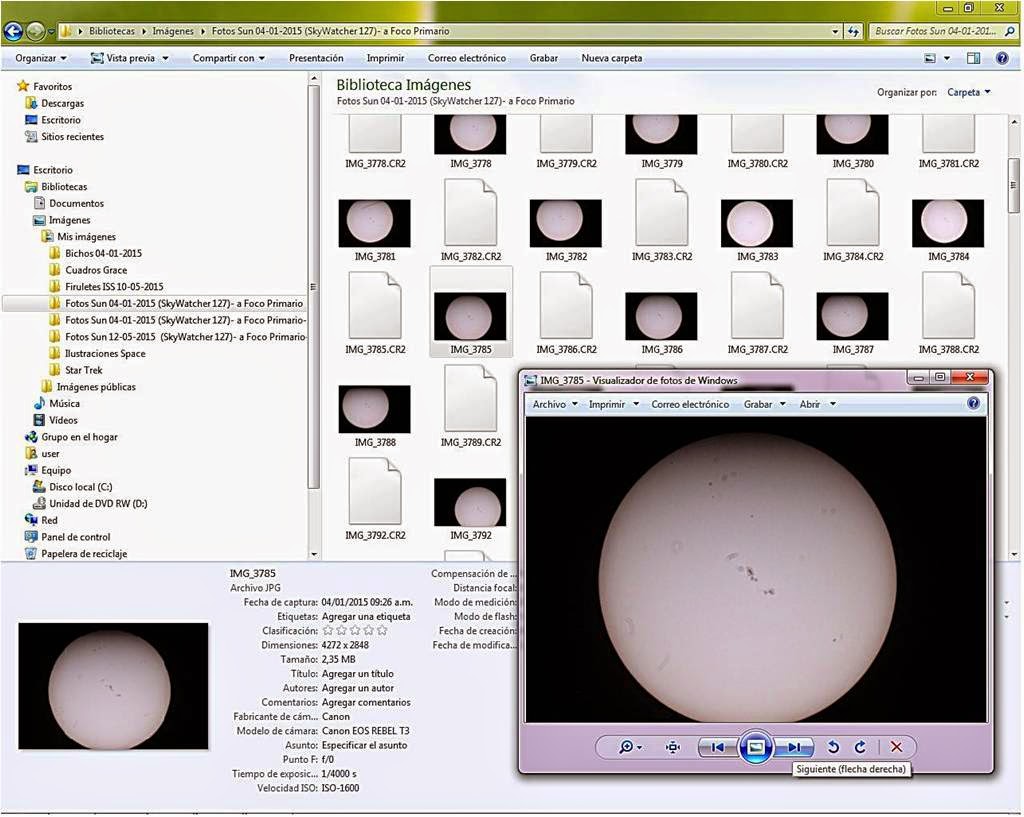The width and height of the screenshot is (1024, 817).
Task: Select the Música library
Action: 64,404
